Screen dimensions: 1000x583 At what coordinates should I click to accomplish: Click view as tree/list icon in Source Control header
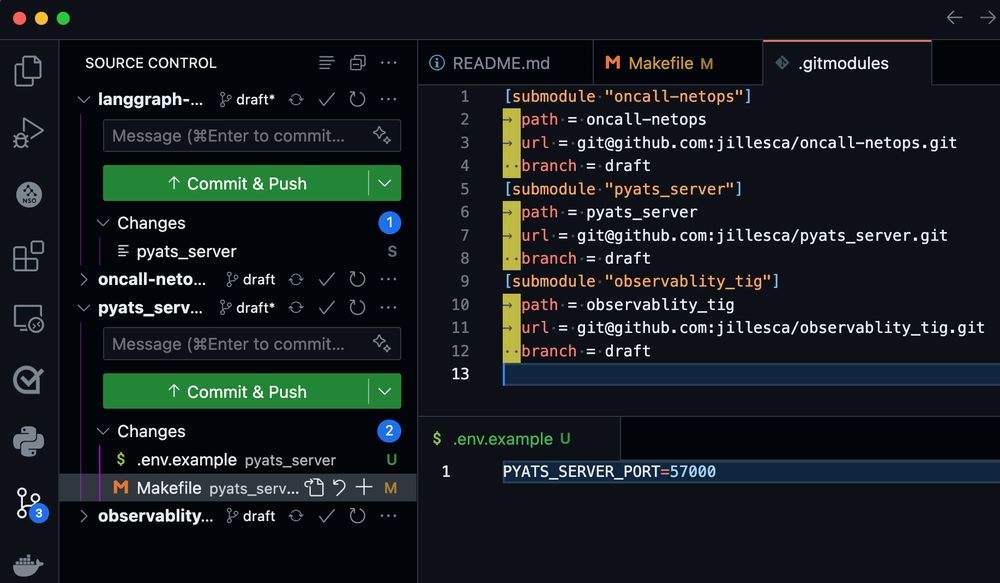click(x=327, y=63)
